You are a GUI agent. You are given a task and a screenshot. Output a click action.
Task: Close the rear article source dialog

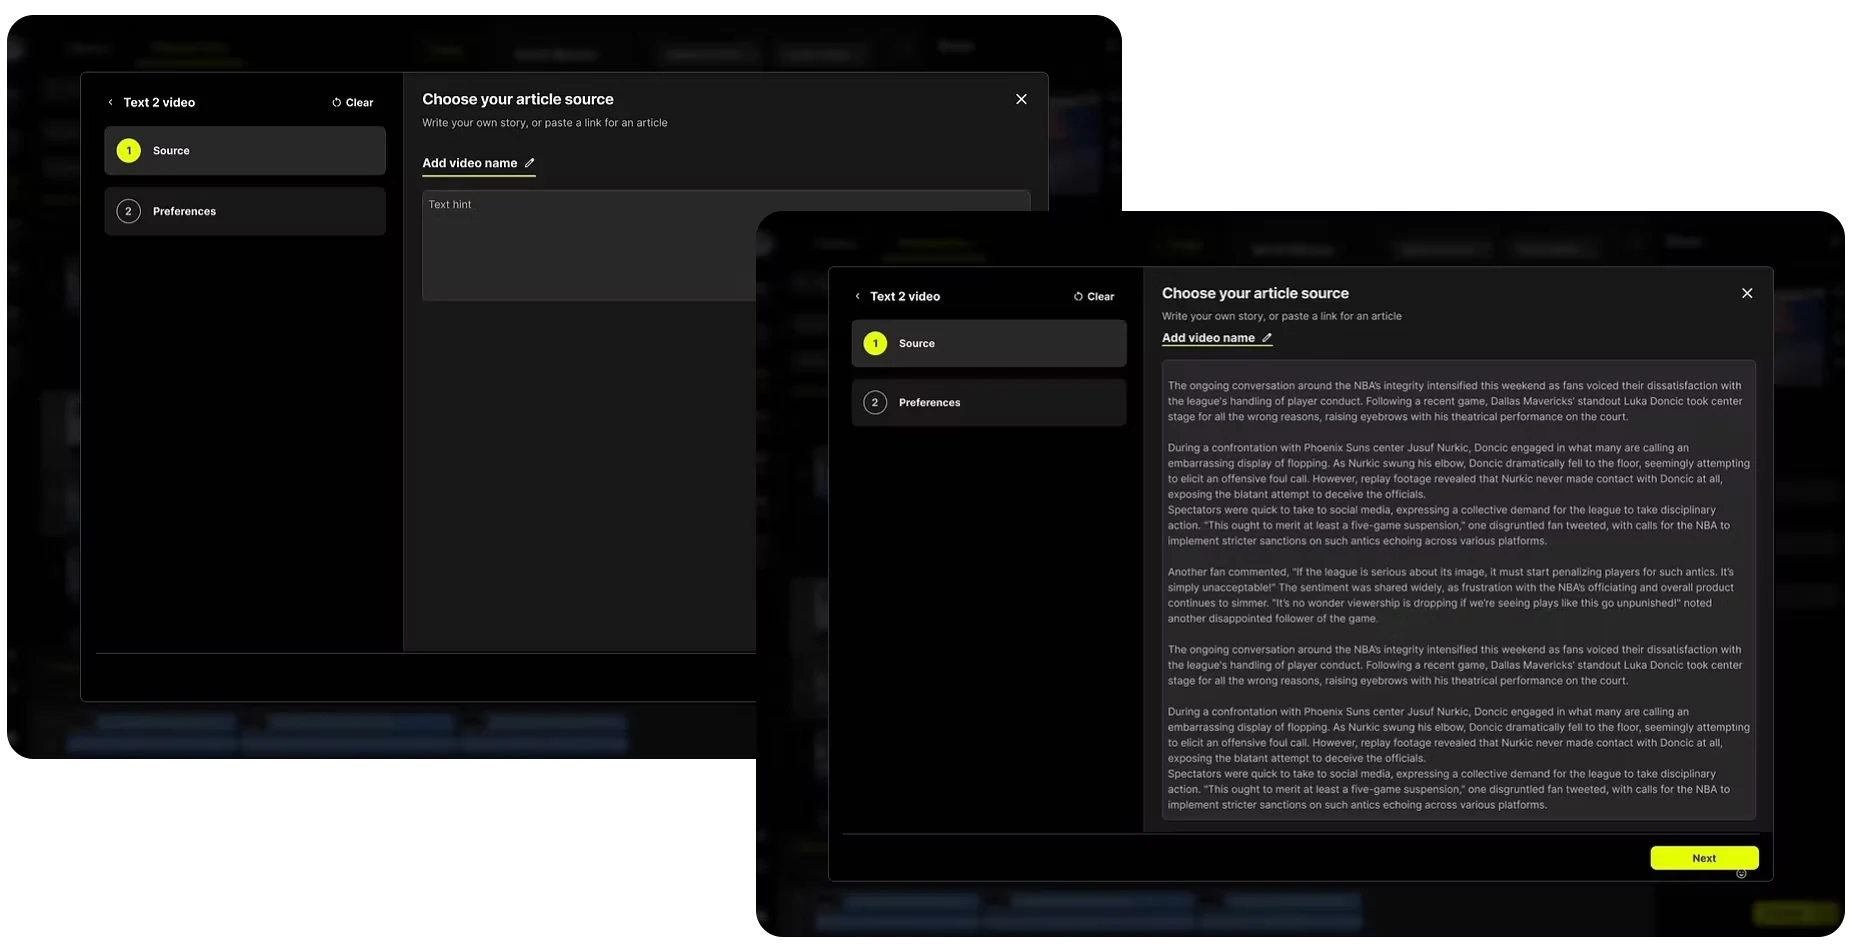pos(1021,99)
